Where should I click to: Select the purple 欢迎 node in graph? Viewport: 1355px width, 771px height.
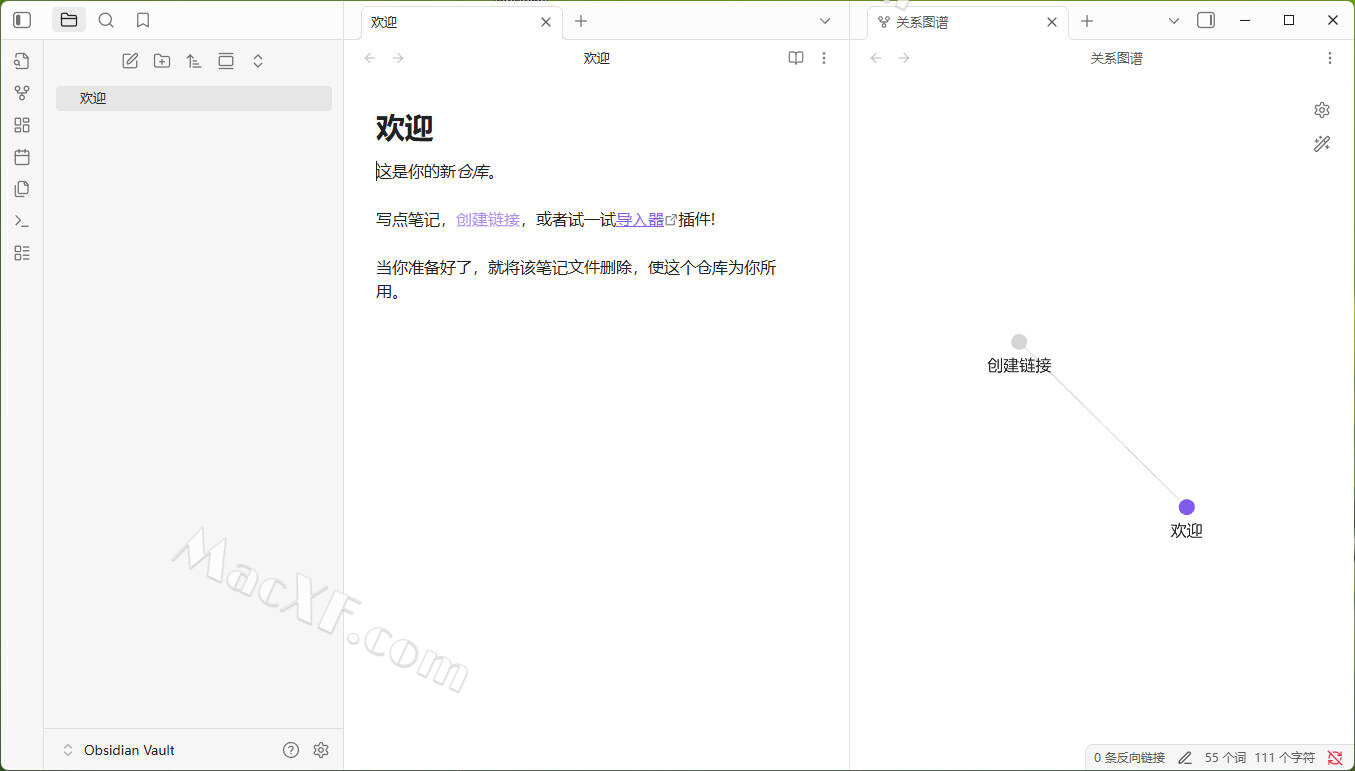pos(1186,507)
